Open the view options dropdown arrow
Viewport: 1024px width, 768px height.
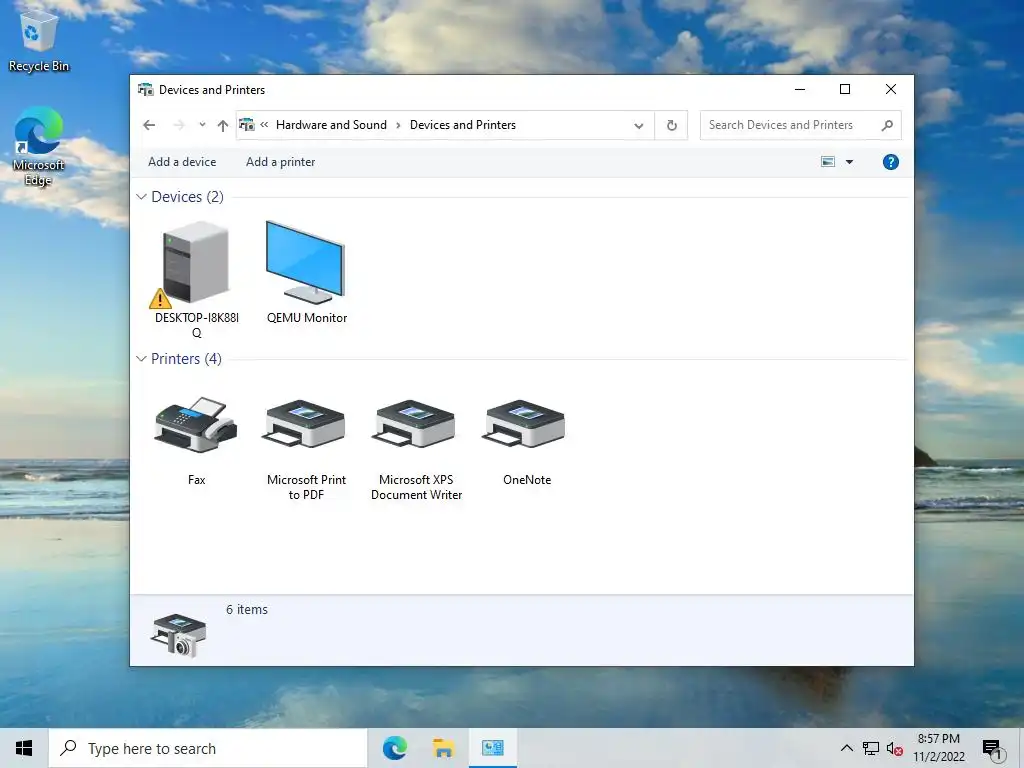849,162
